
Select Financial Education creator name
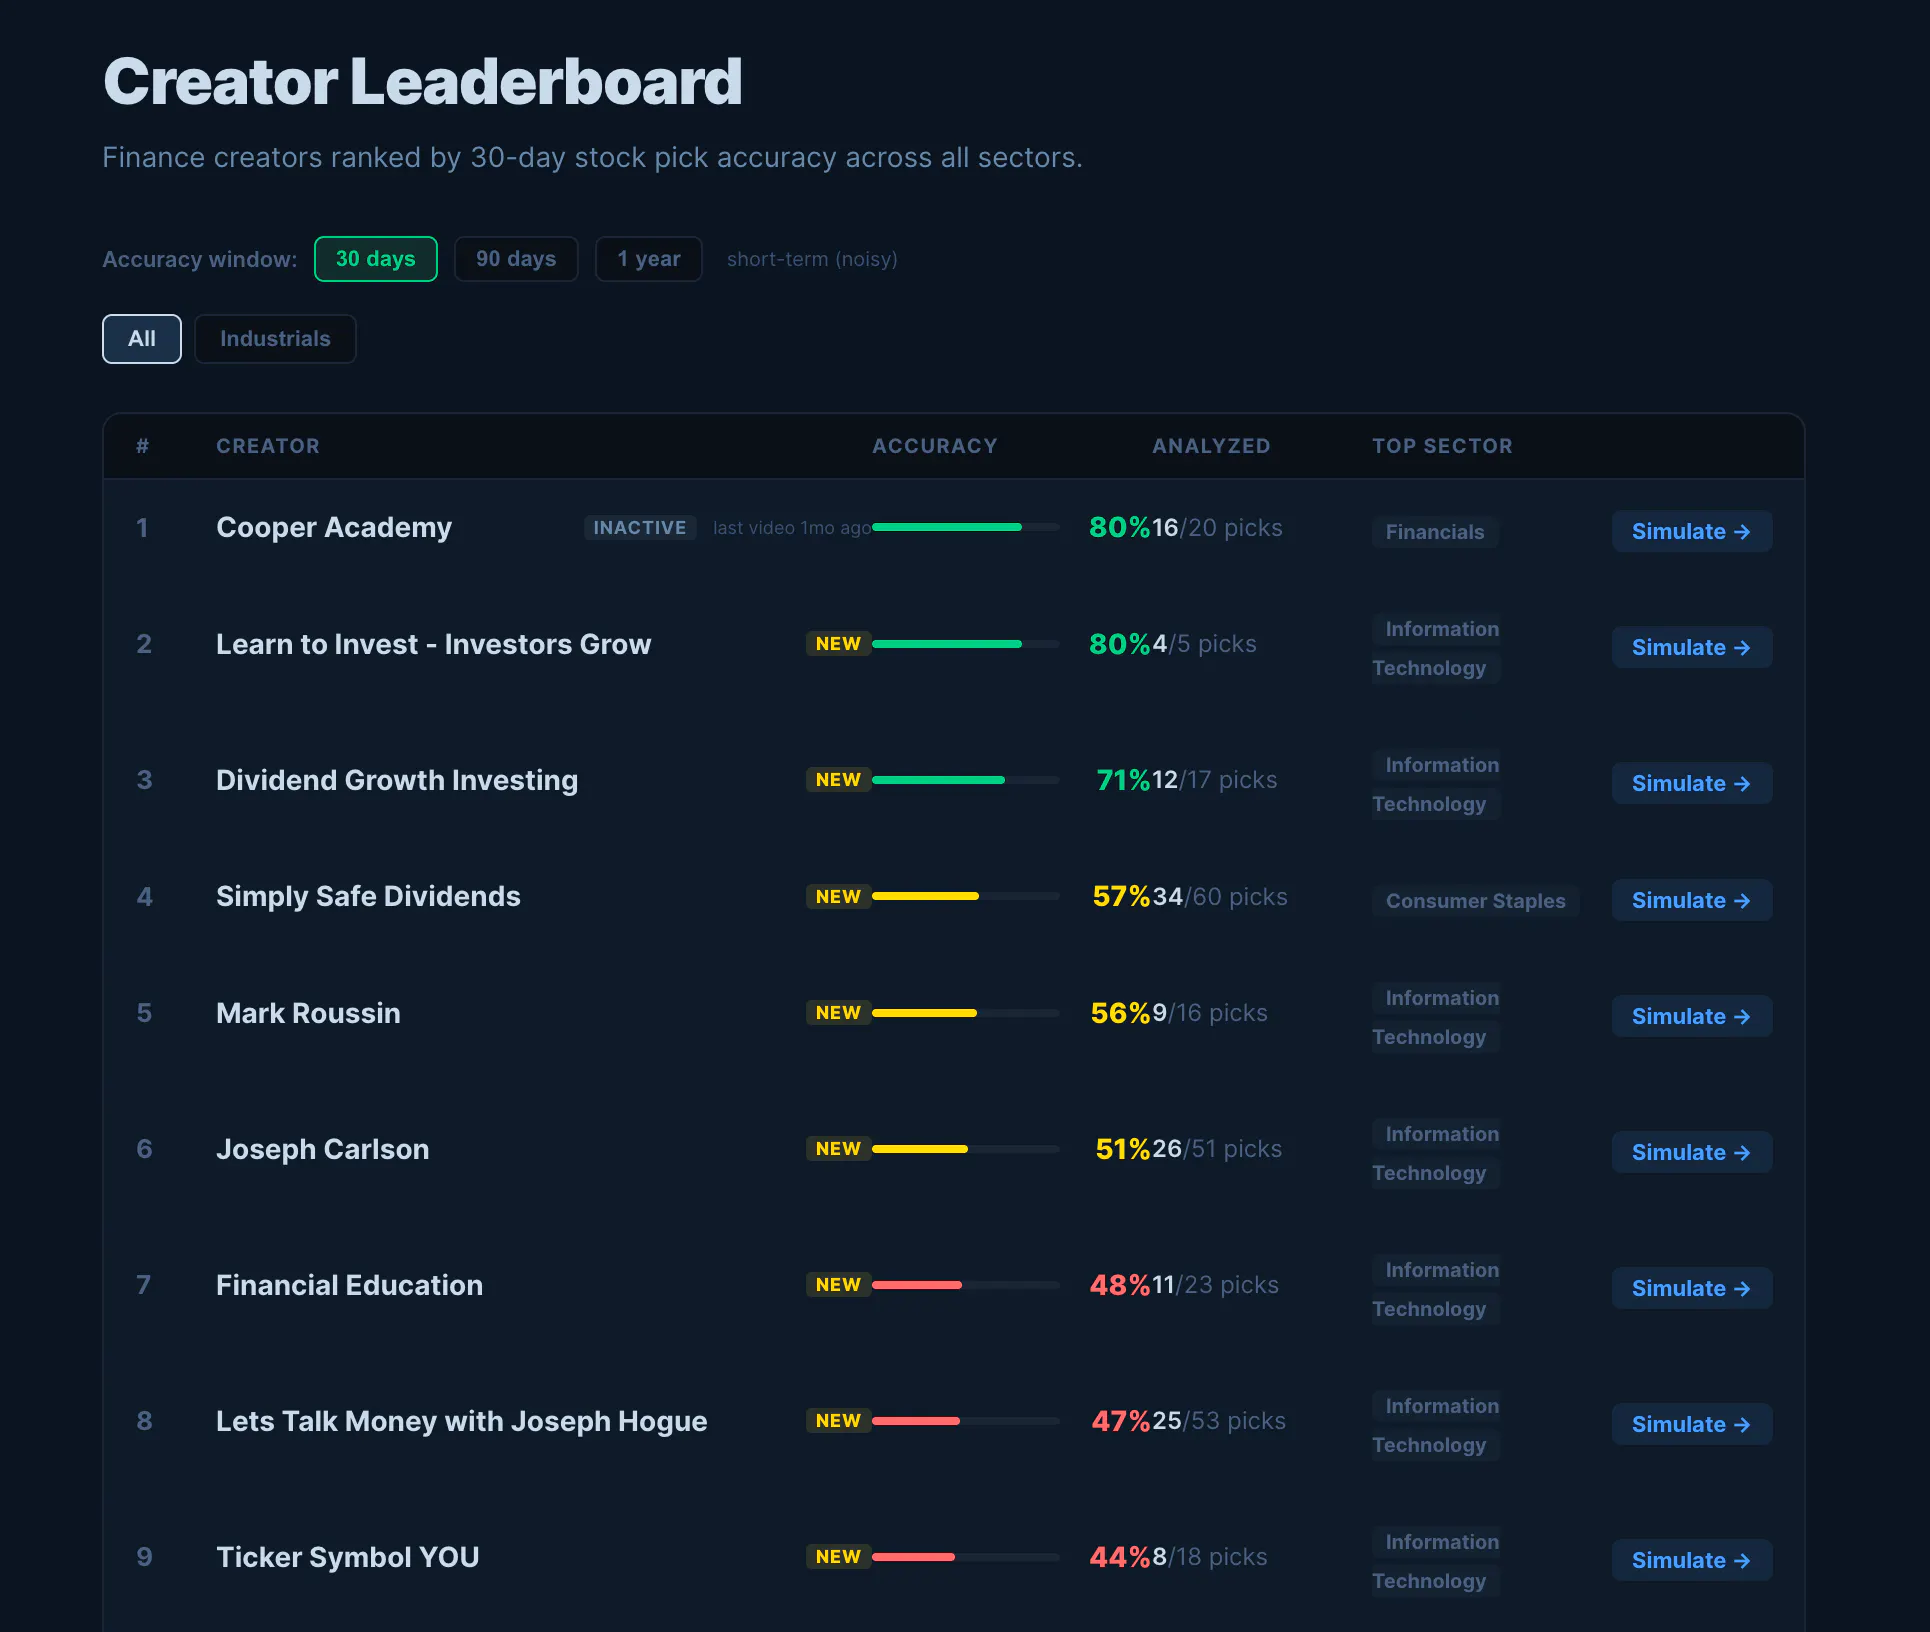tap(349, 1285)
